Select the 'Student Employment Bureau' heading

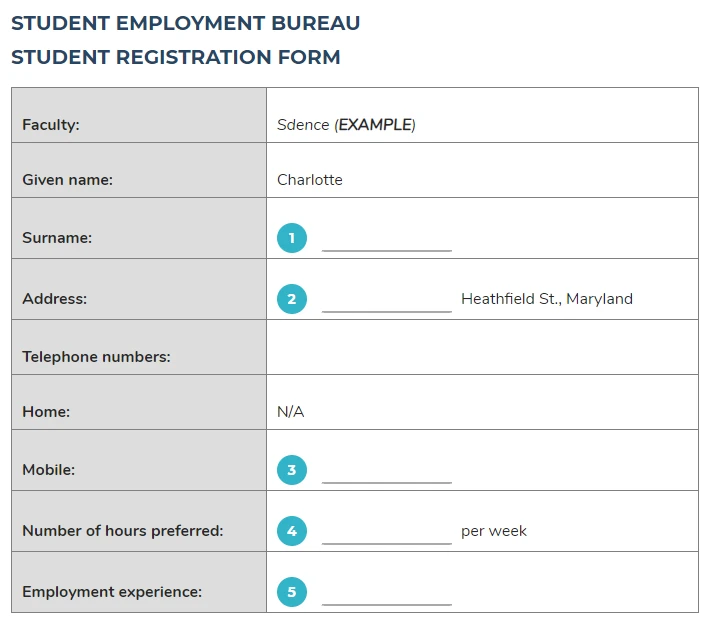(x=186, y=23)
